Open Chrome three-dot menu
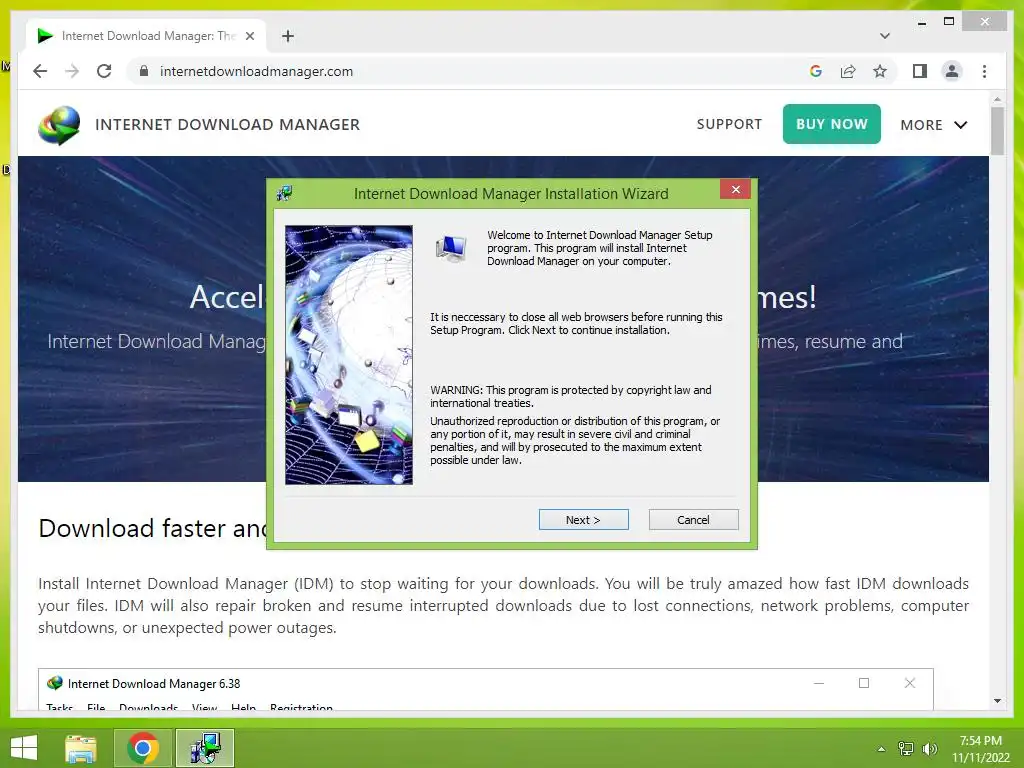 coord(984,71)
